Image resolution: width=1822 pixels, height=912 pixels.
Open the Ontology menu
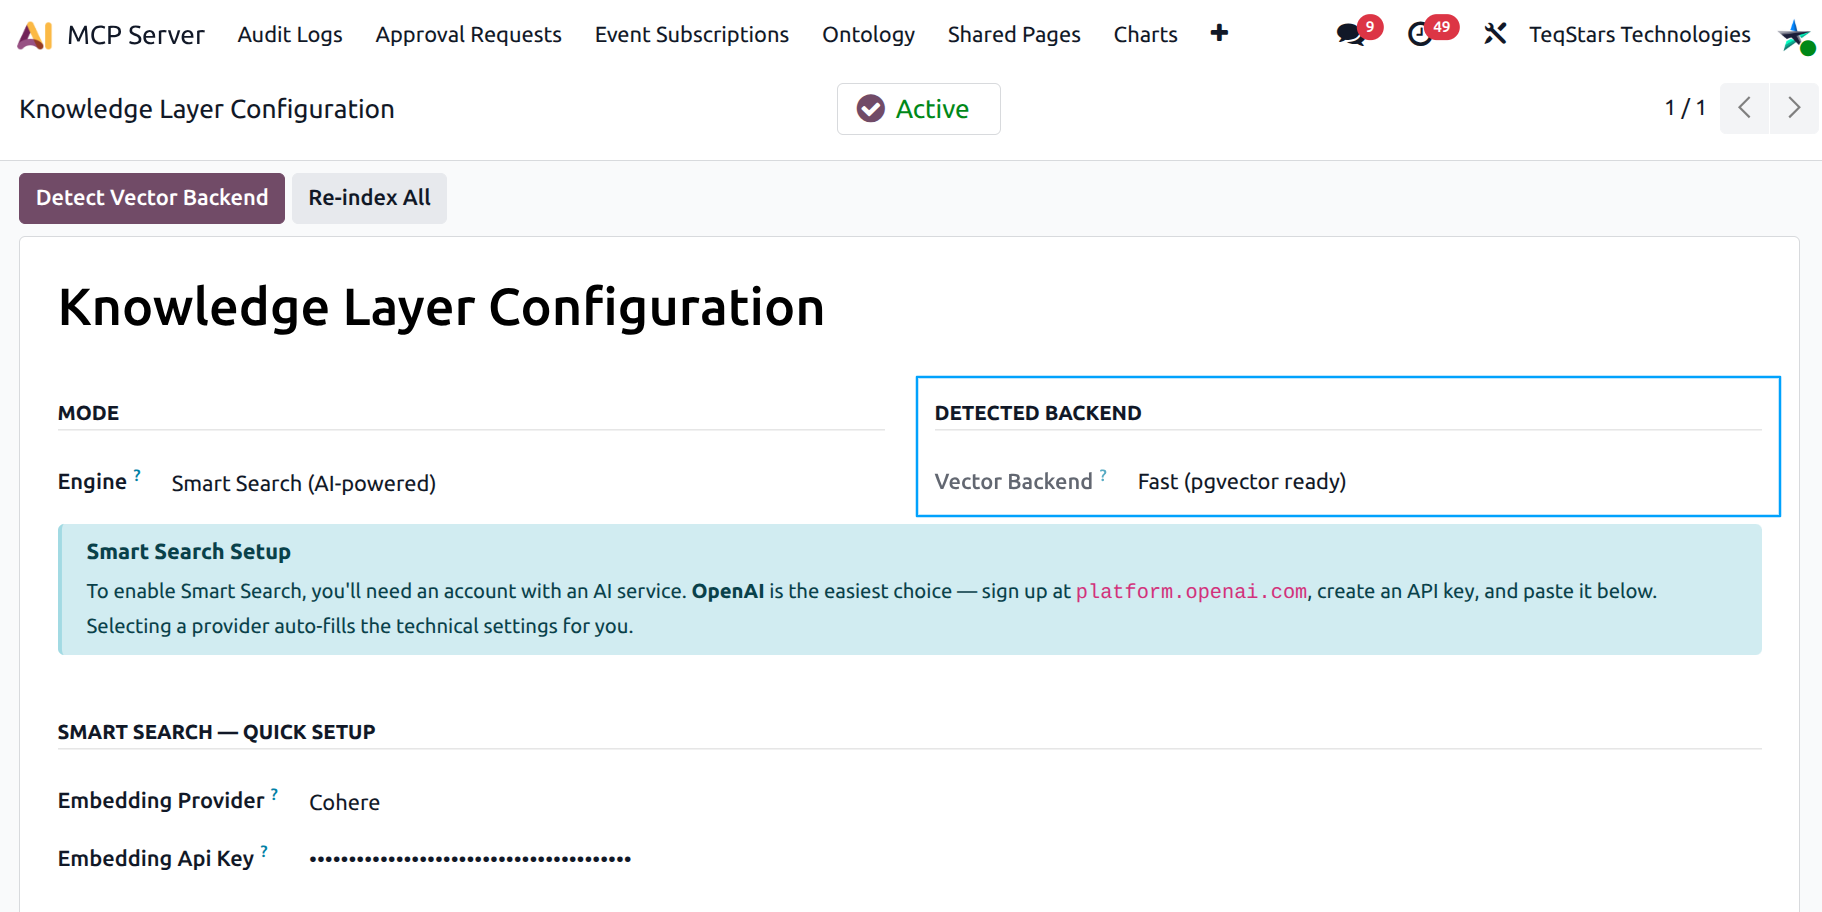coord(868,35)
